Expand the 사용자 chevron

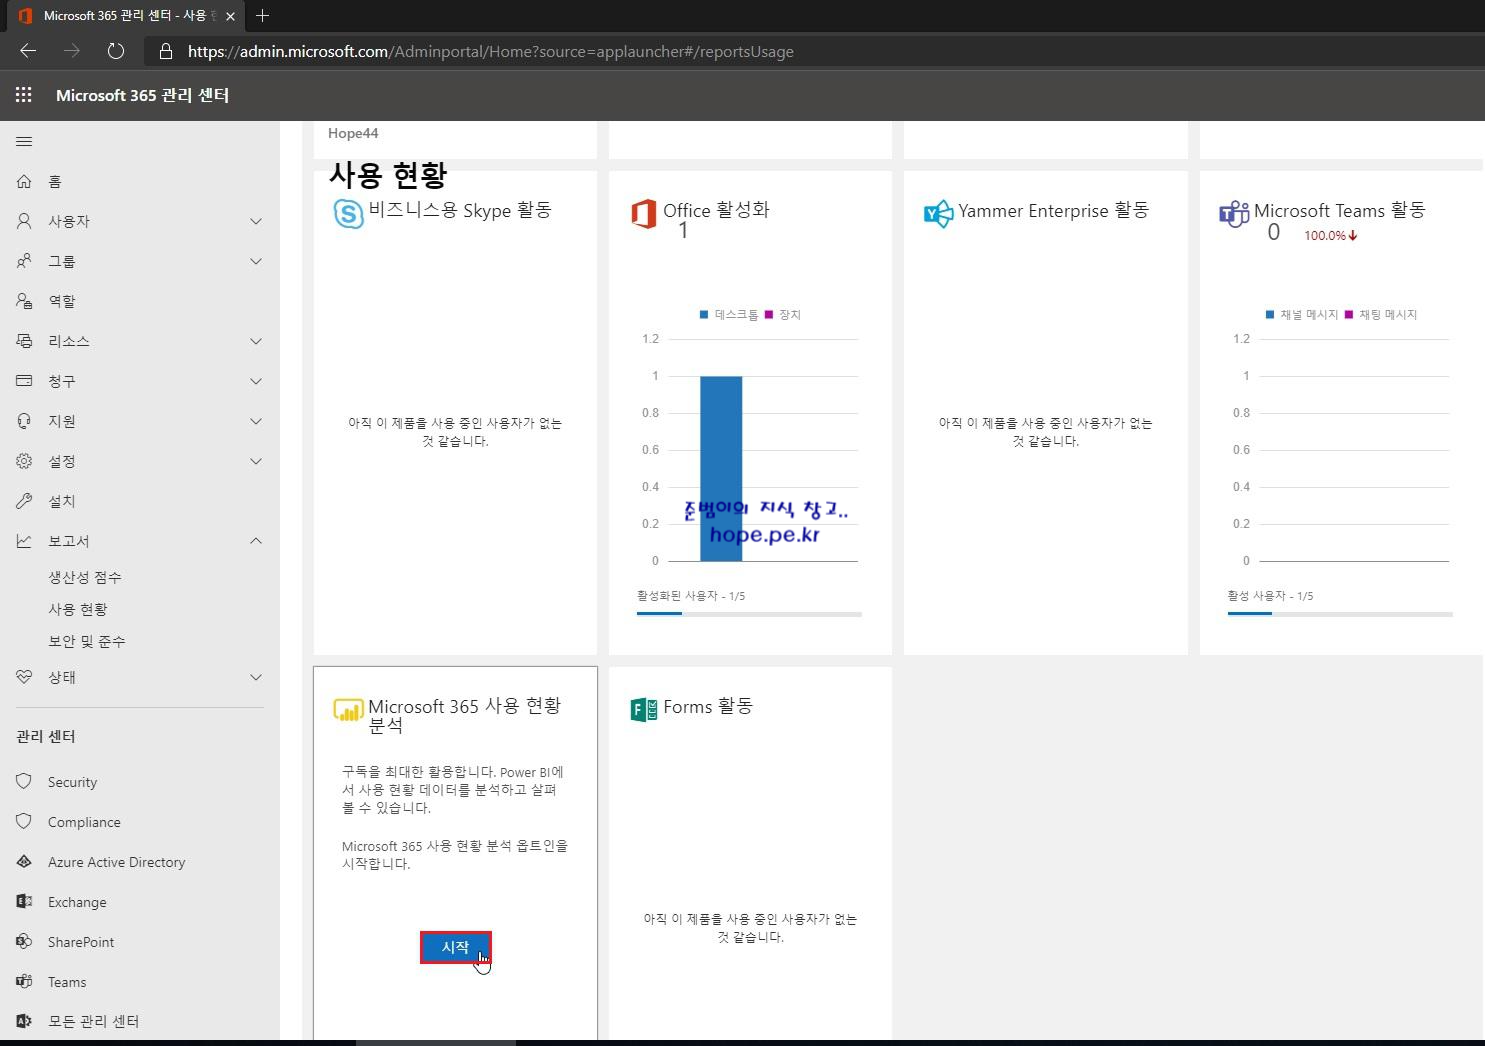pyautogui.click(x=256, y=221)
